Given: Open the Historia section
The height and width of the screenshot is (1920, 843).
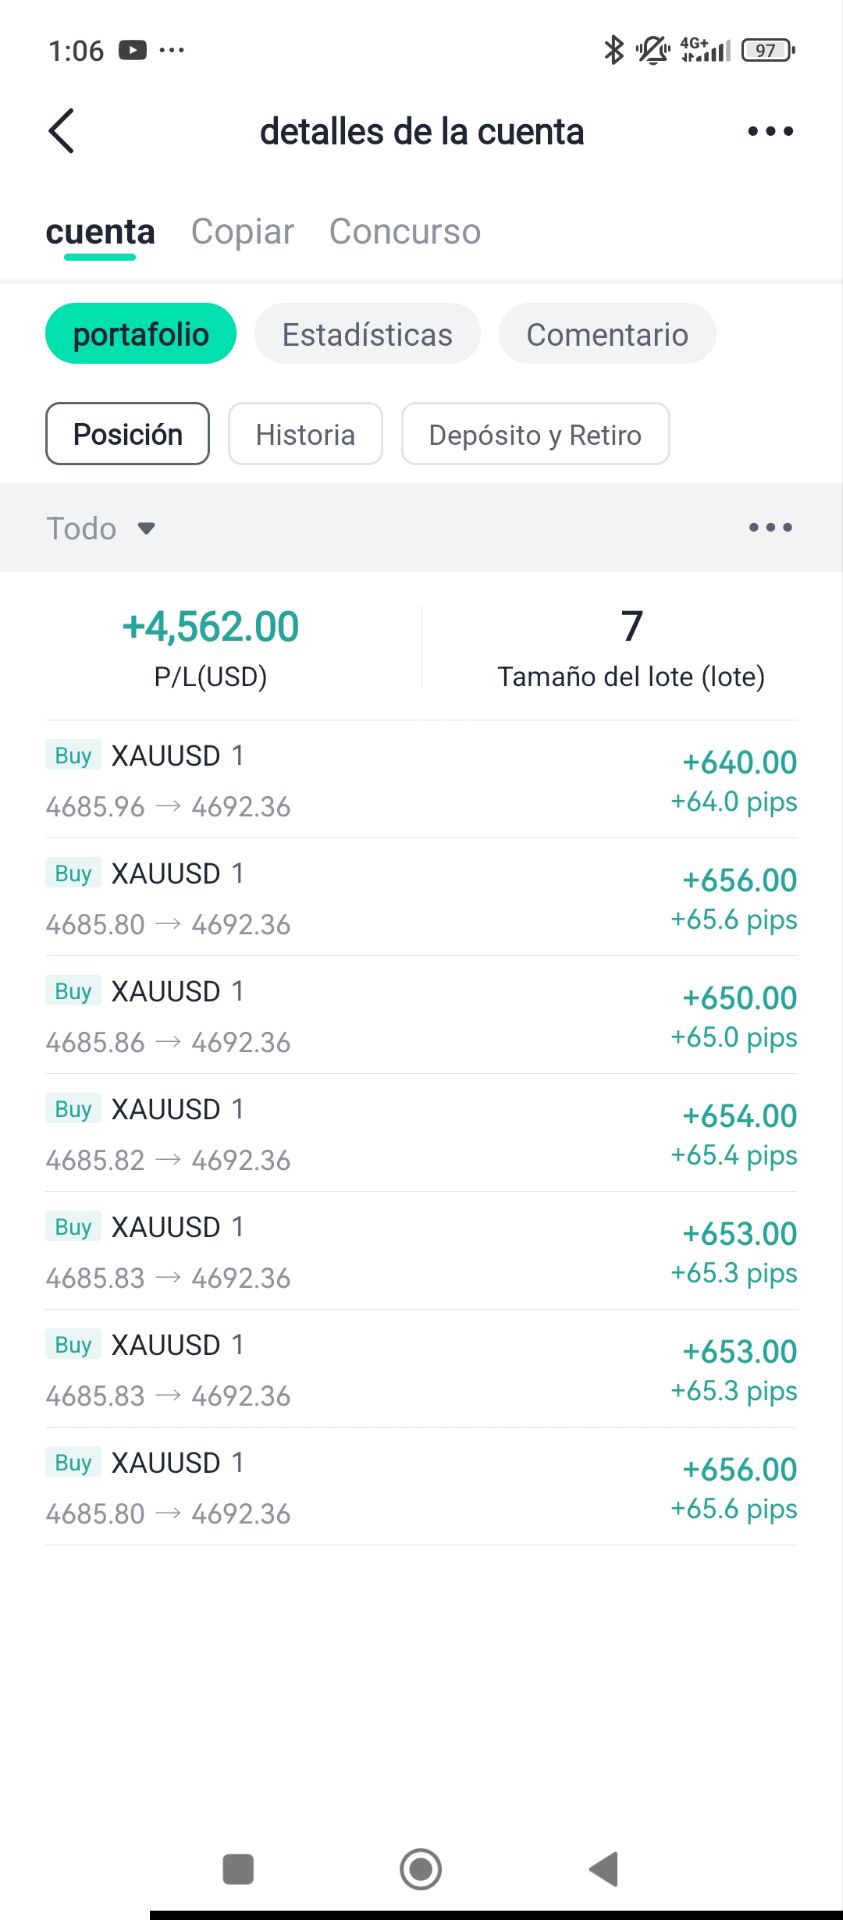Looking at the screenshot, I should pyautogui.click(x=305, y=434).
